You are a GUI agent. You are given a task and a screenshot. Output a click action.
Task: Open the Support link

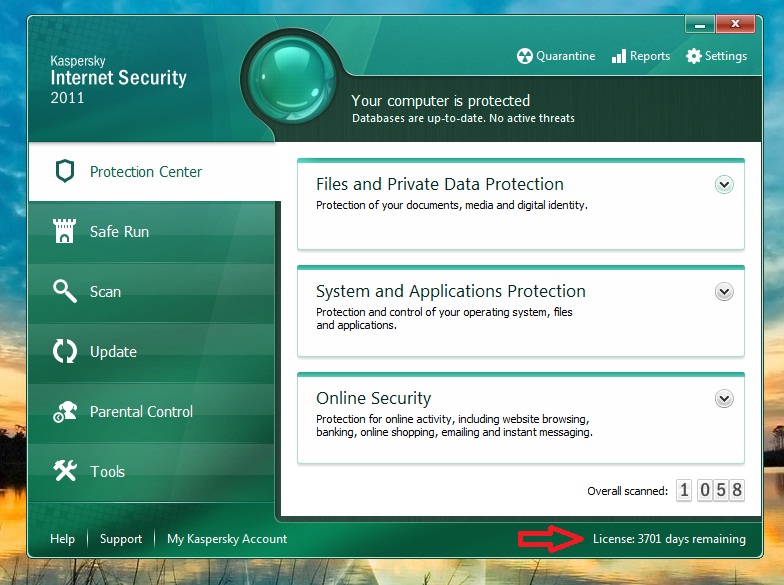[121, 539]
